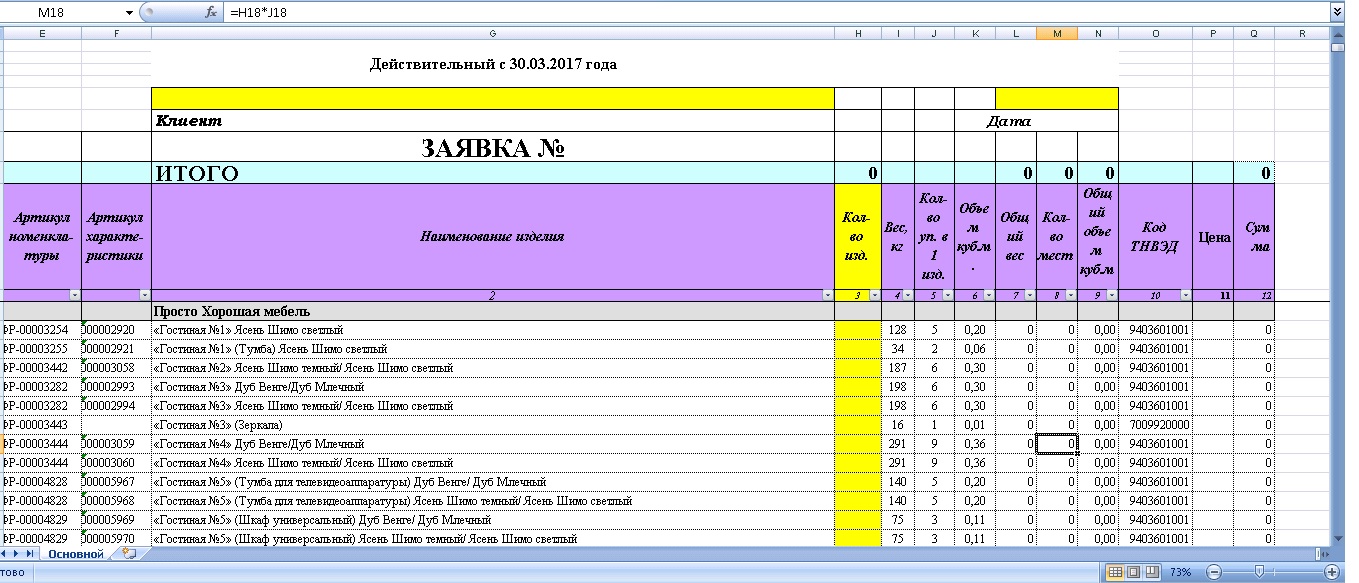Click the zoom in plus button

pyautogui.click(x=1330, y=572)
